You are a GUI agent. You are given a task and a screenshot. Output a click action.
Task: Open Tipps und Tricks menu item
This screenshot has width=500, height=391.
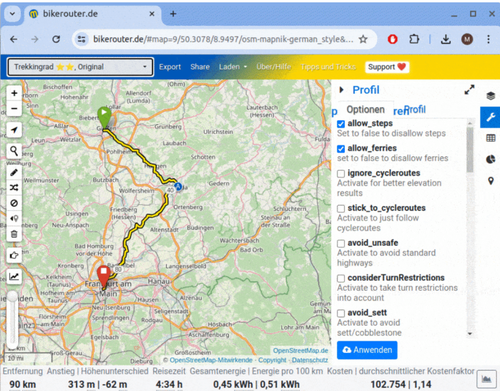pos(328,67)
